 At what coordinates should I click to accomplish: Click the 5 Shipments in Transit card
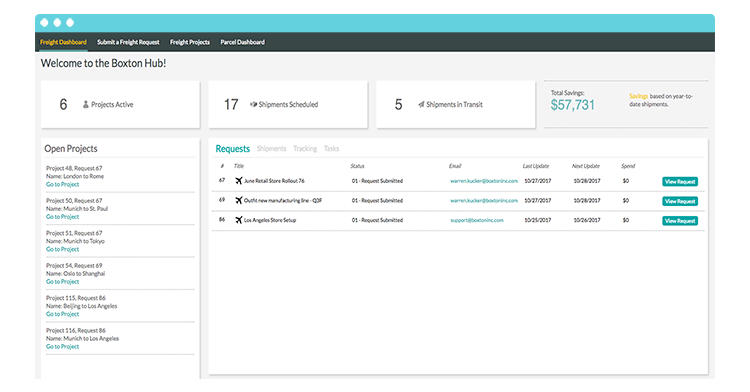click(455, 104)
